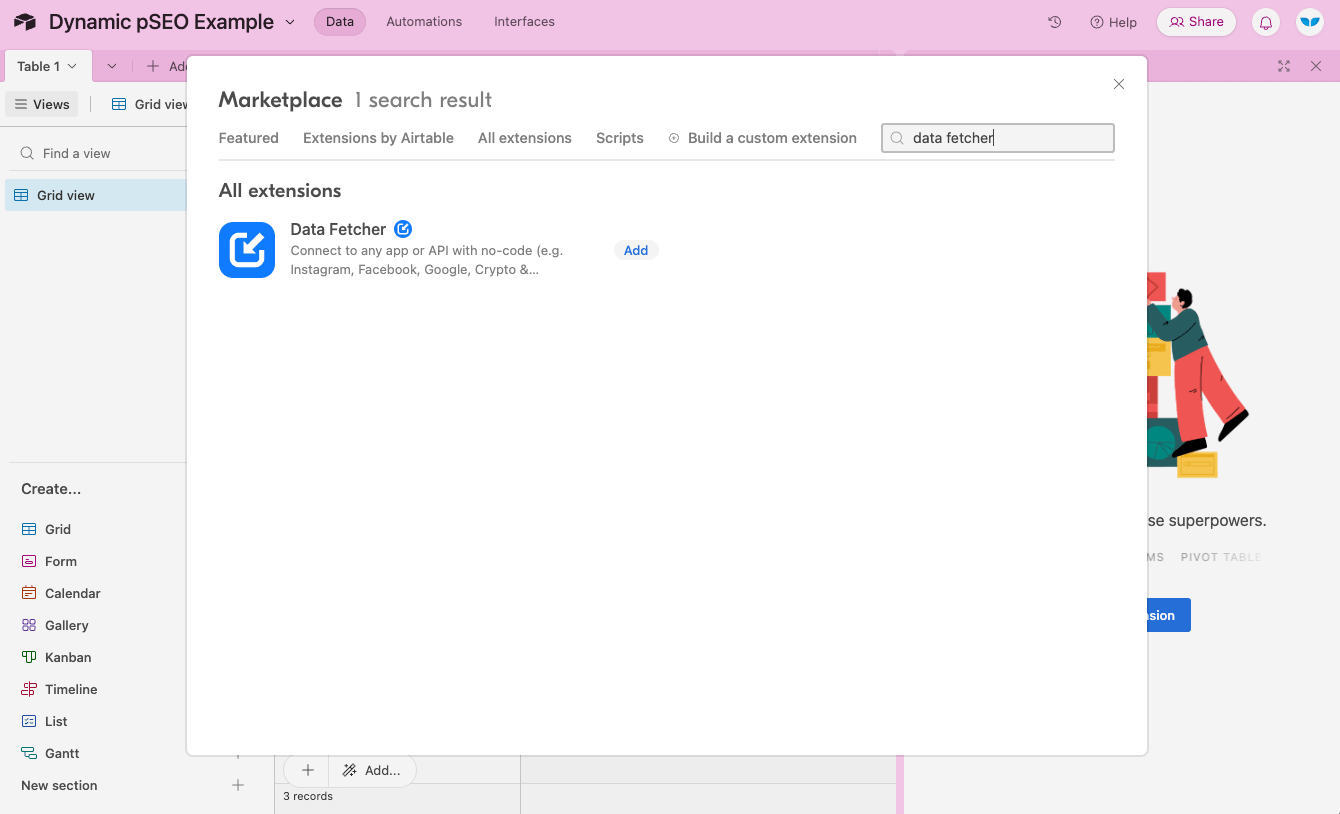Add a New section with plus
Image resolution: width=1340 pixels, height=814 pixels.
click(238, 785)
